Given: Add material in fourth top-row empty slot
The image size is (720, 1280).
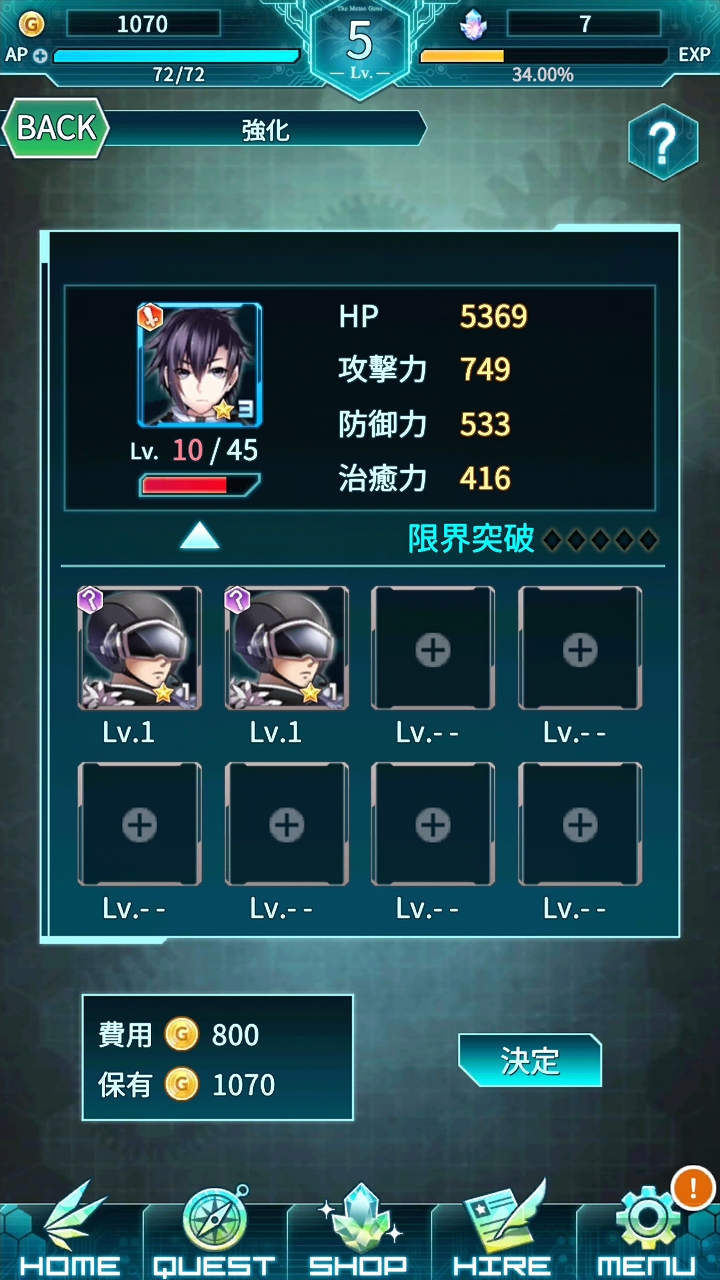Looking at the screenshot, I should click(580, 648).
